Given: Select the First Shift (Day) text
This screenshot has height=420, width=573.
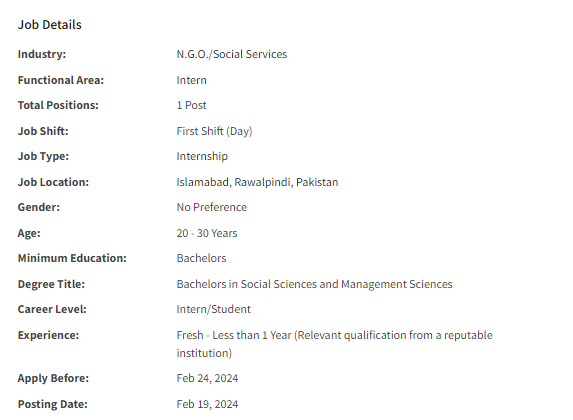Looking at the screenshot, I should [215, 131].
